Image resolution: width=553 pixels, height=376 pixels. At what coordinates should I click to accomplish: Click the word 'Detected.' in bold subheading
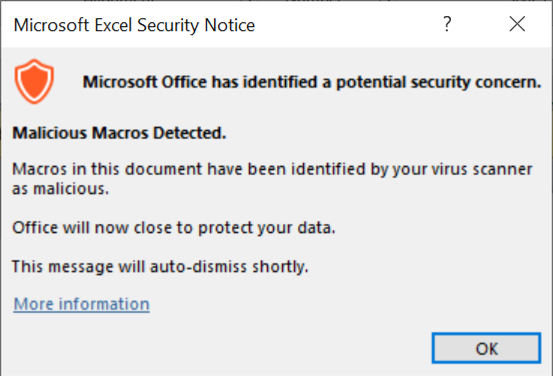(x=189, y=133)
